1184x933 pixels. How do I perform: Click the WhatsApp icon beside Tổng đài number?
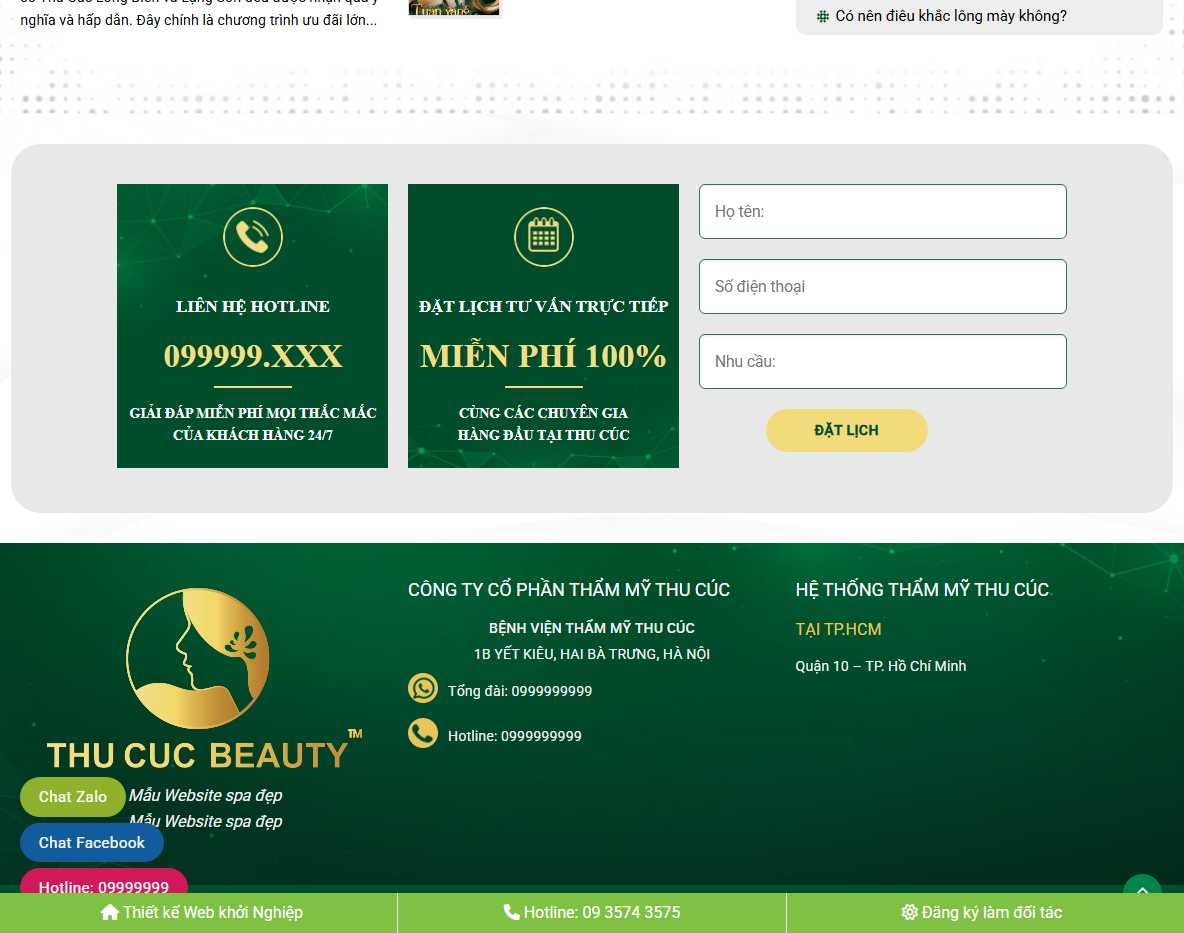422,688
